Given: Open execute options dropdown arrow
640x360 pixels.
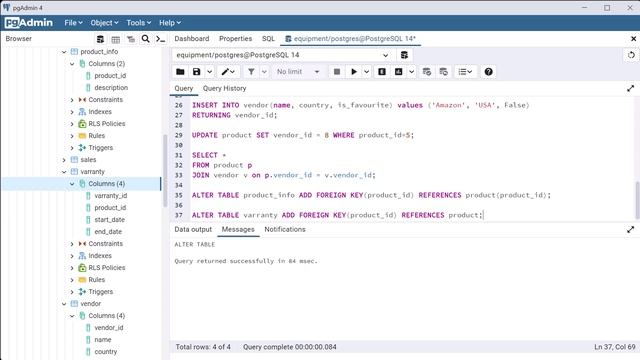Looking at the screenshot, I should click(x=367, y=72).
